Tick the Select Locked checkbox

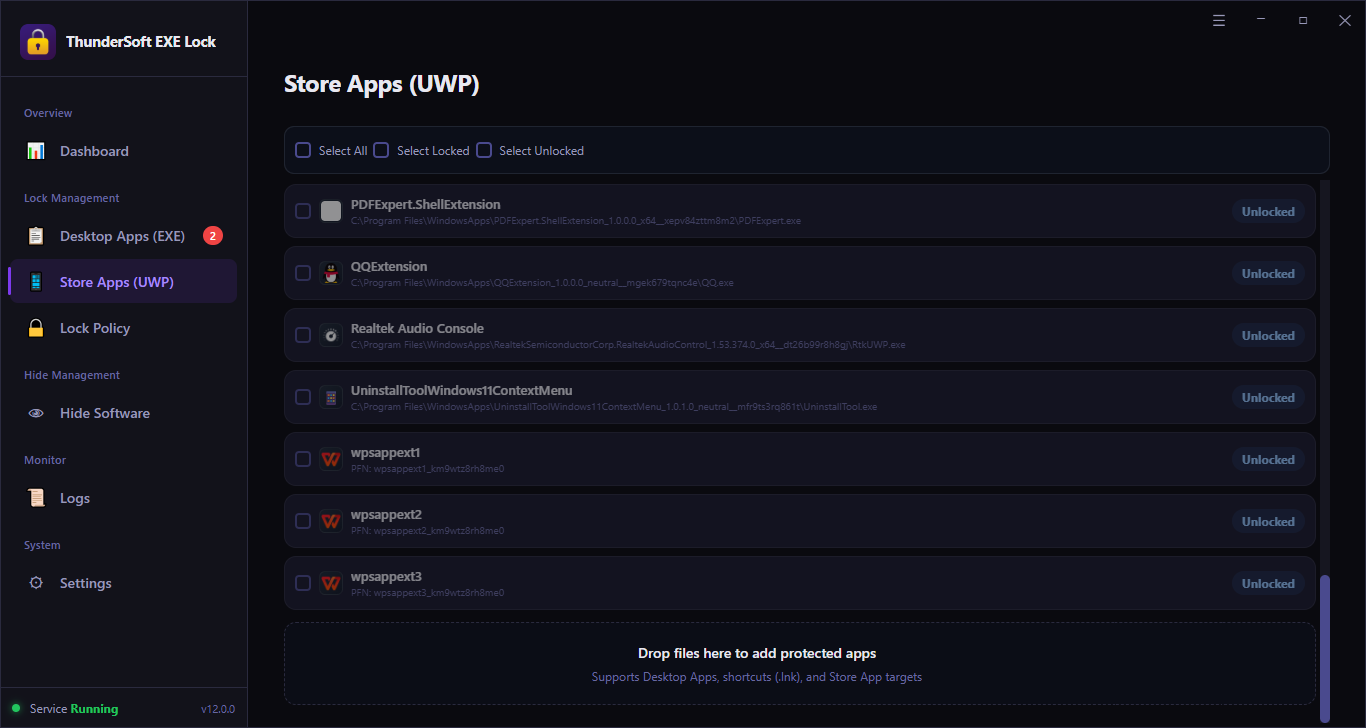pos(381,150)
